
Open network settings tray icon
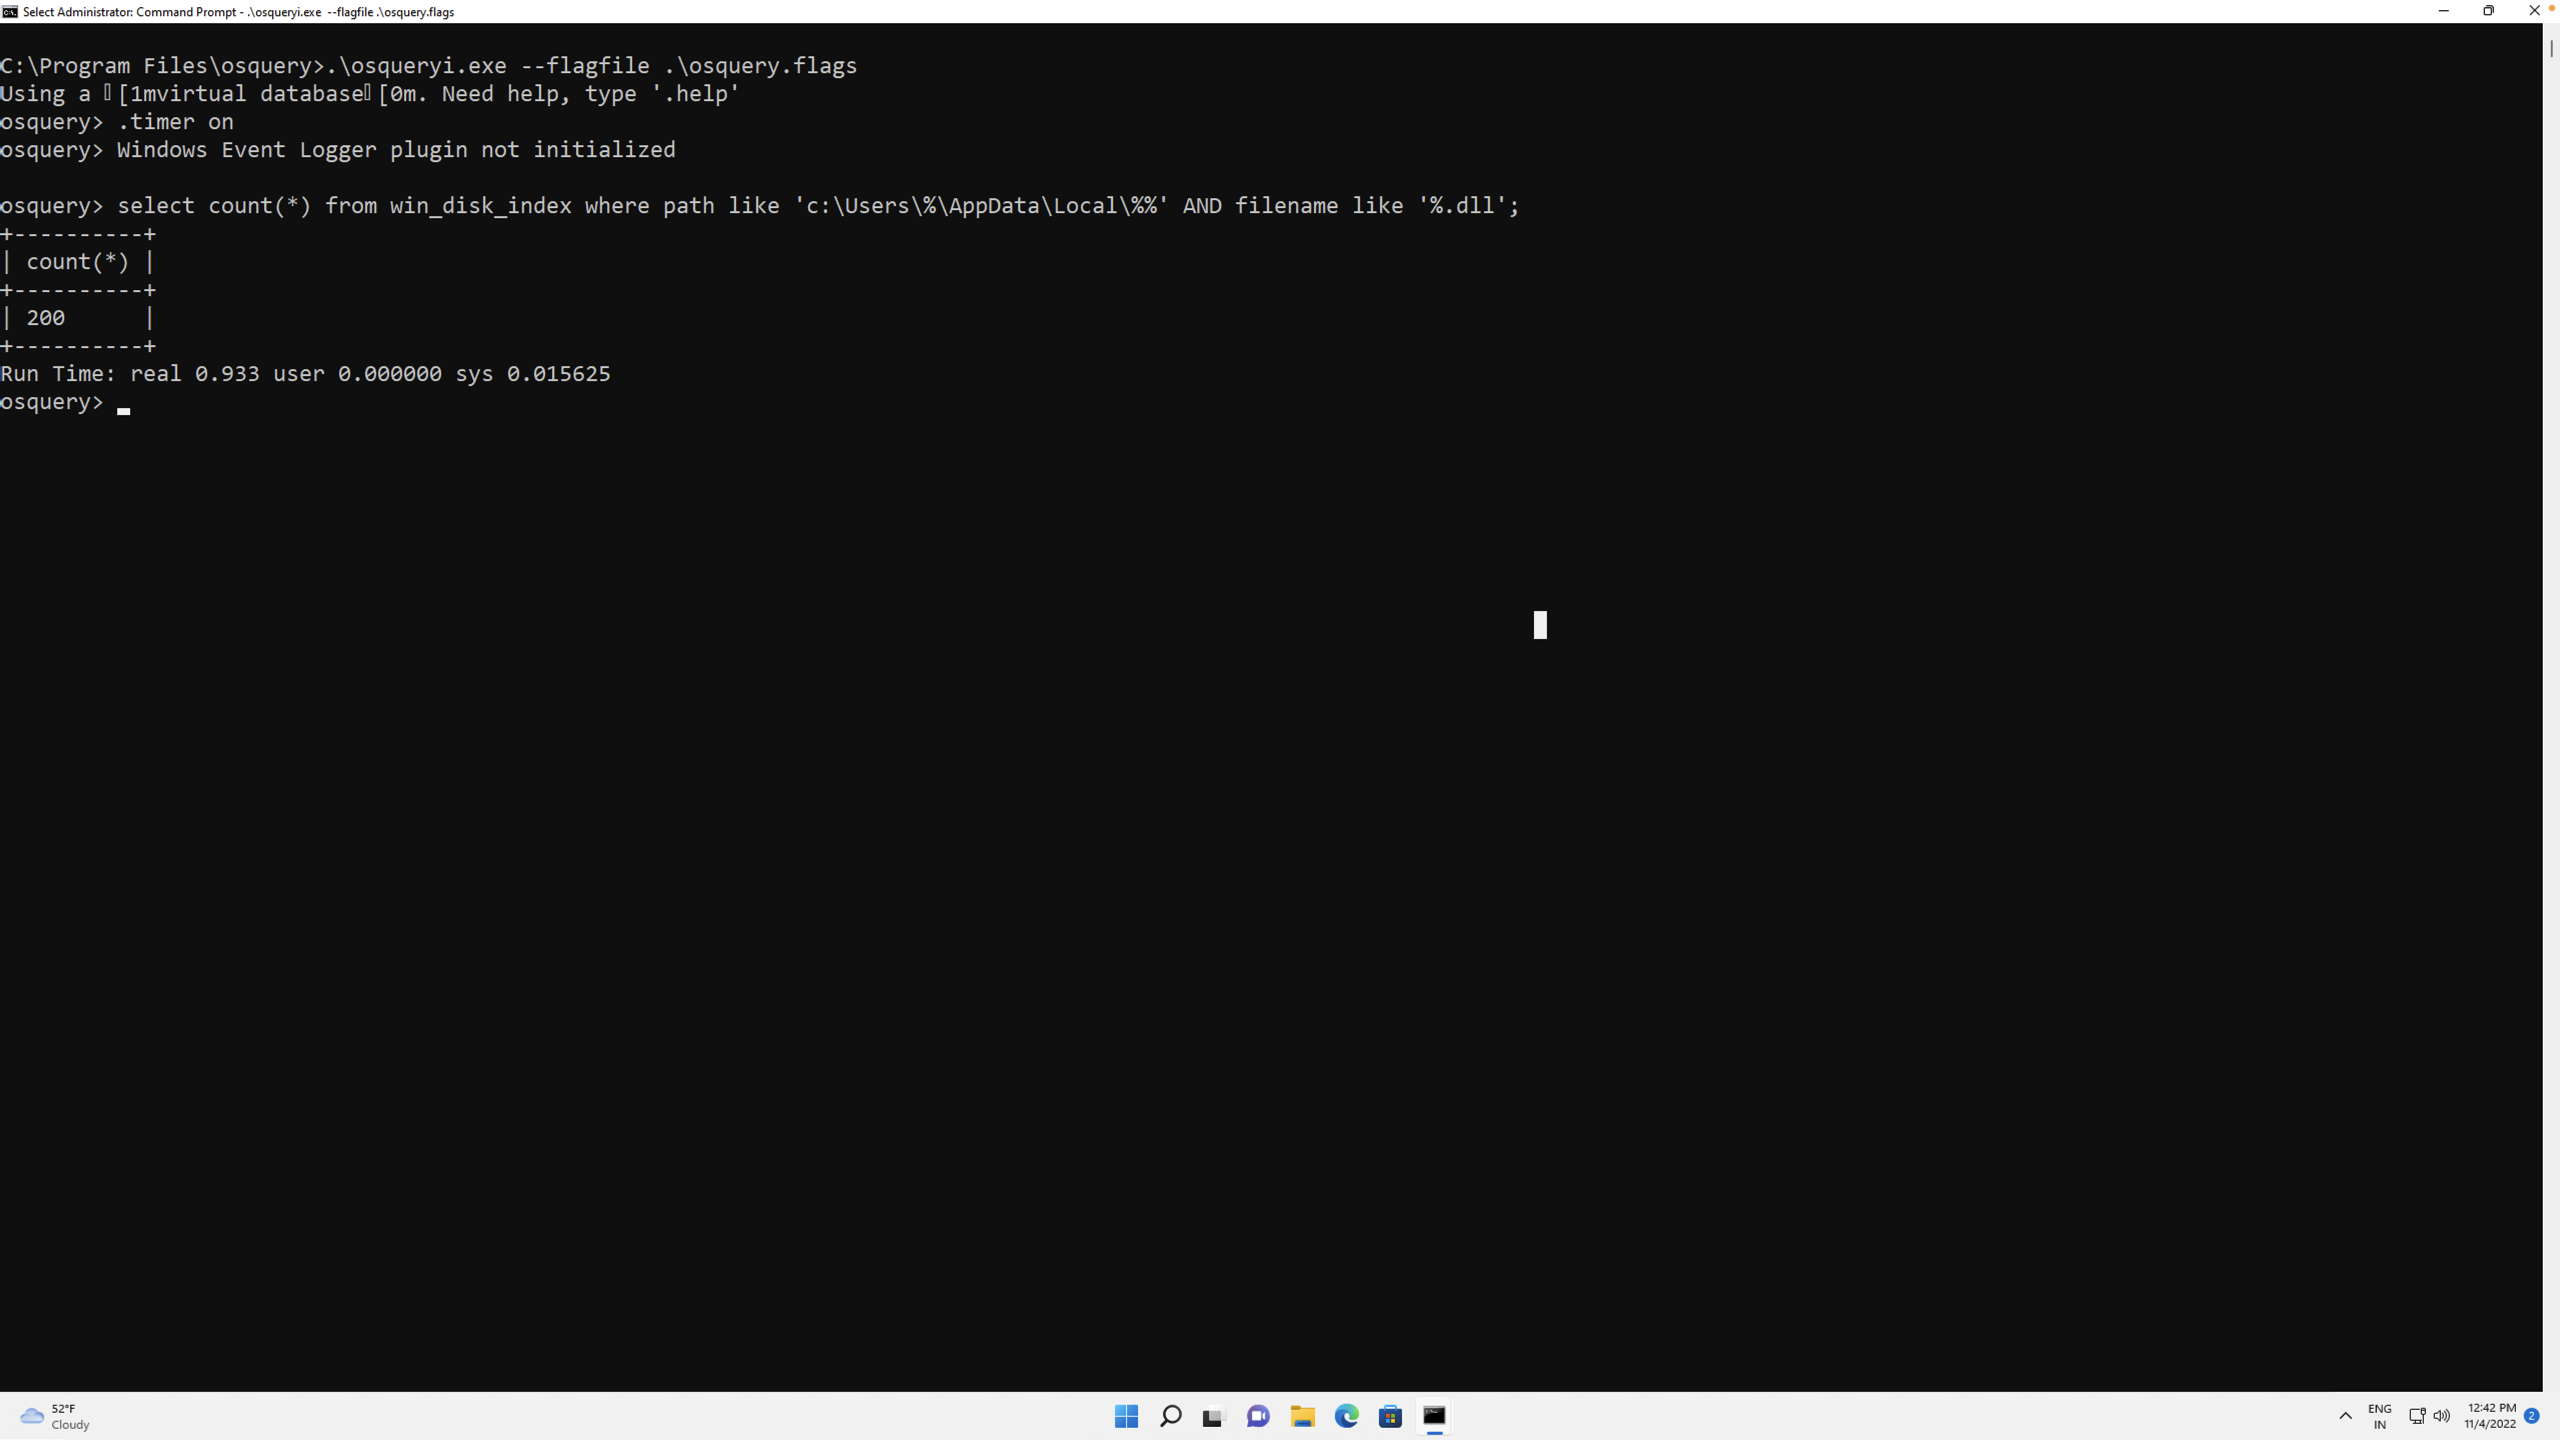[2417, 1416]
